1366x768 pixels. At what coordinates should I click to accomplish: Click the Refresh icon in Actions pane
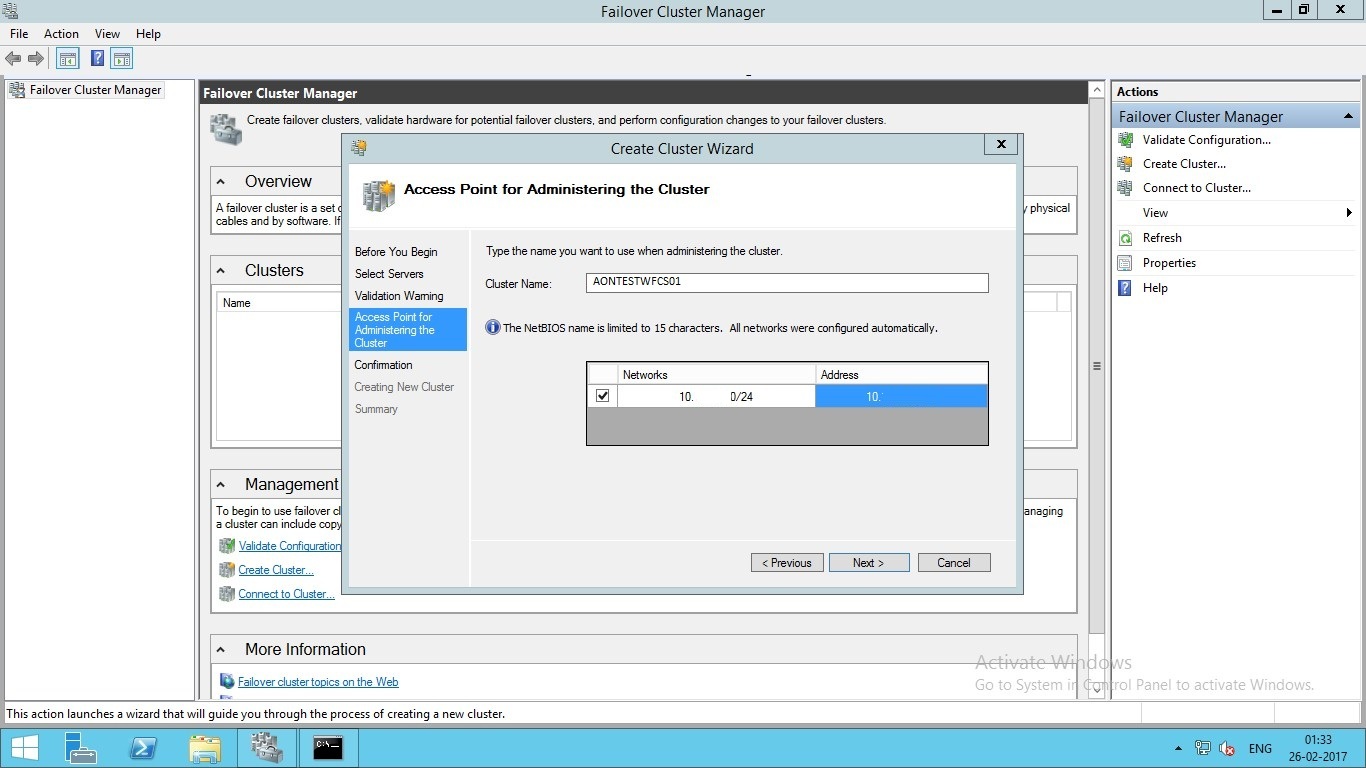point(1125,238)
